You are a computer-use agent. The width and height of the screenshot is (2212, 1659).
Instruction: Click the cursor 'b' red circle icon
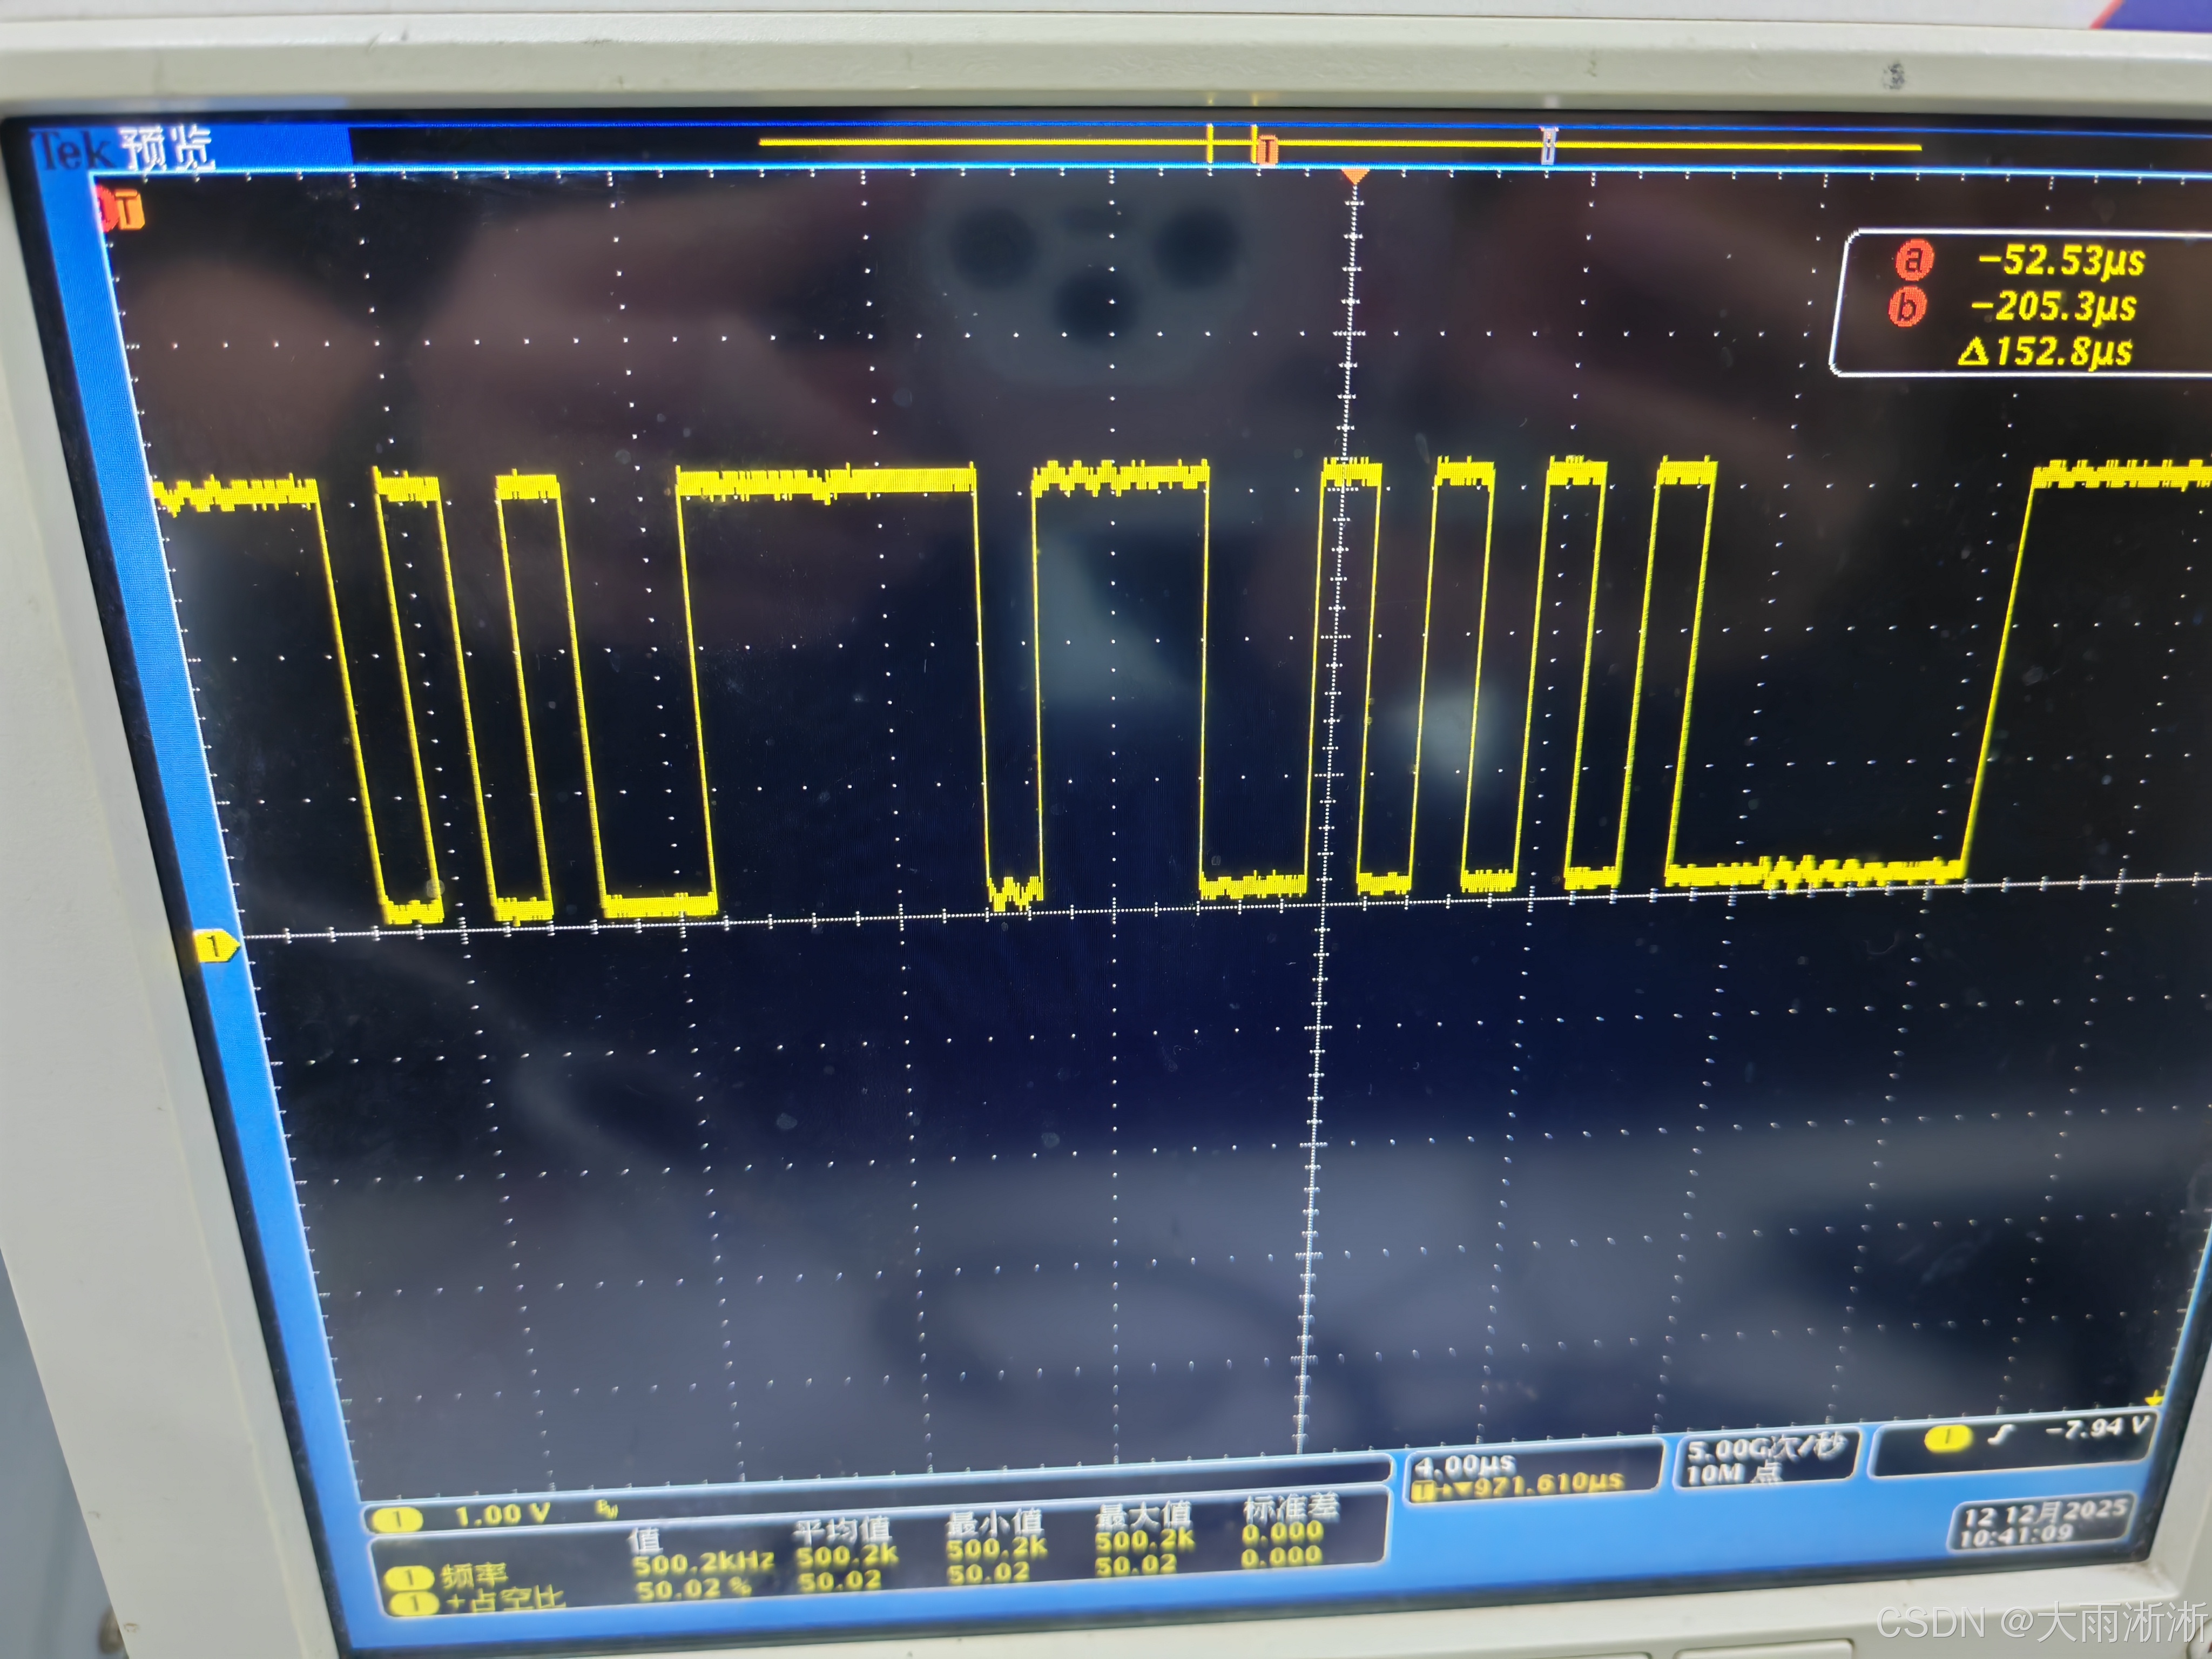pos(1907,306)
